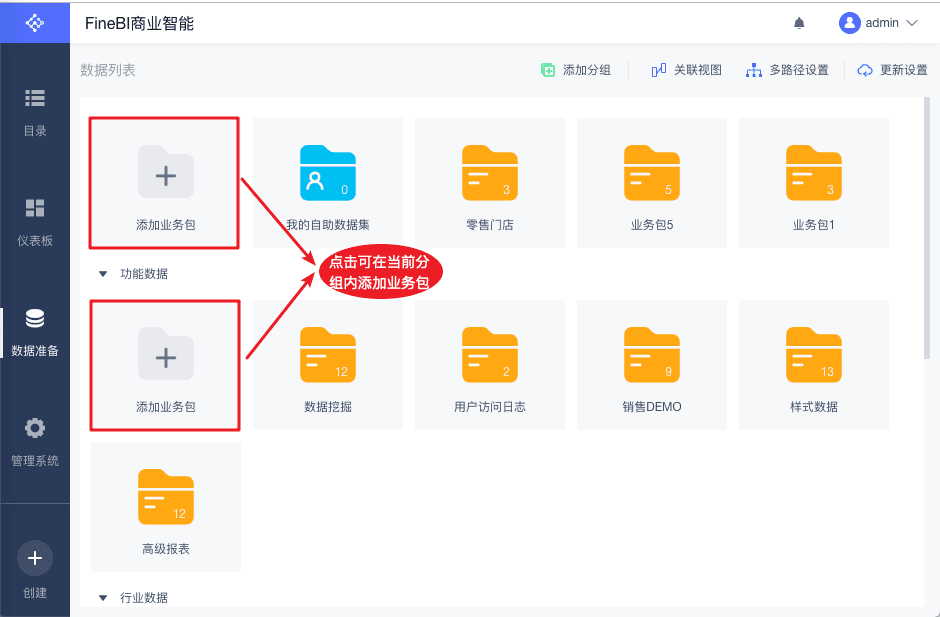The image size is (940, 617).
Task: Click the 销售DEMO package name
Action: (x=652, y=407)
